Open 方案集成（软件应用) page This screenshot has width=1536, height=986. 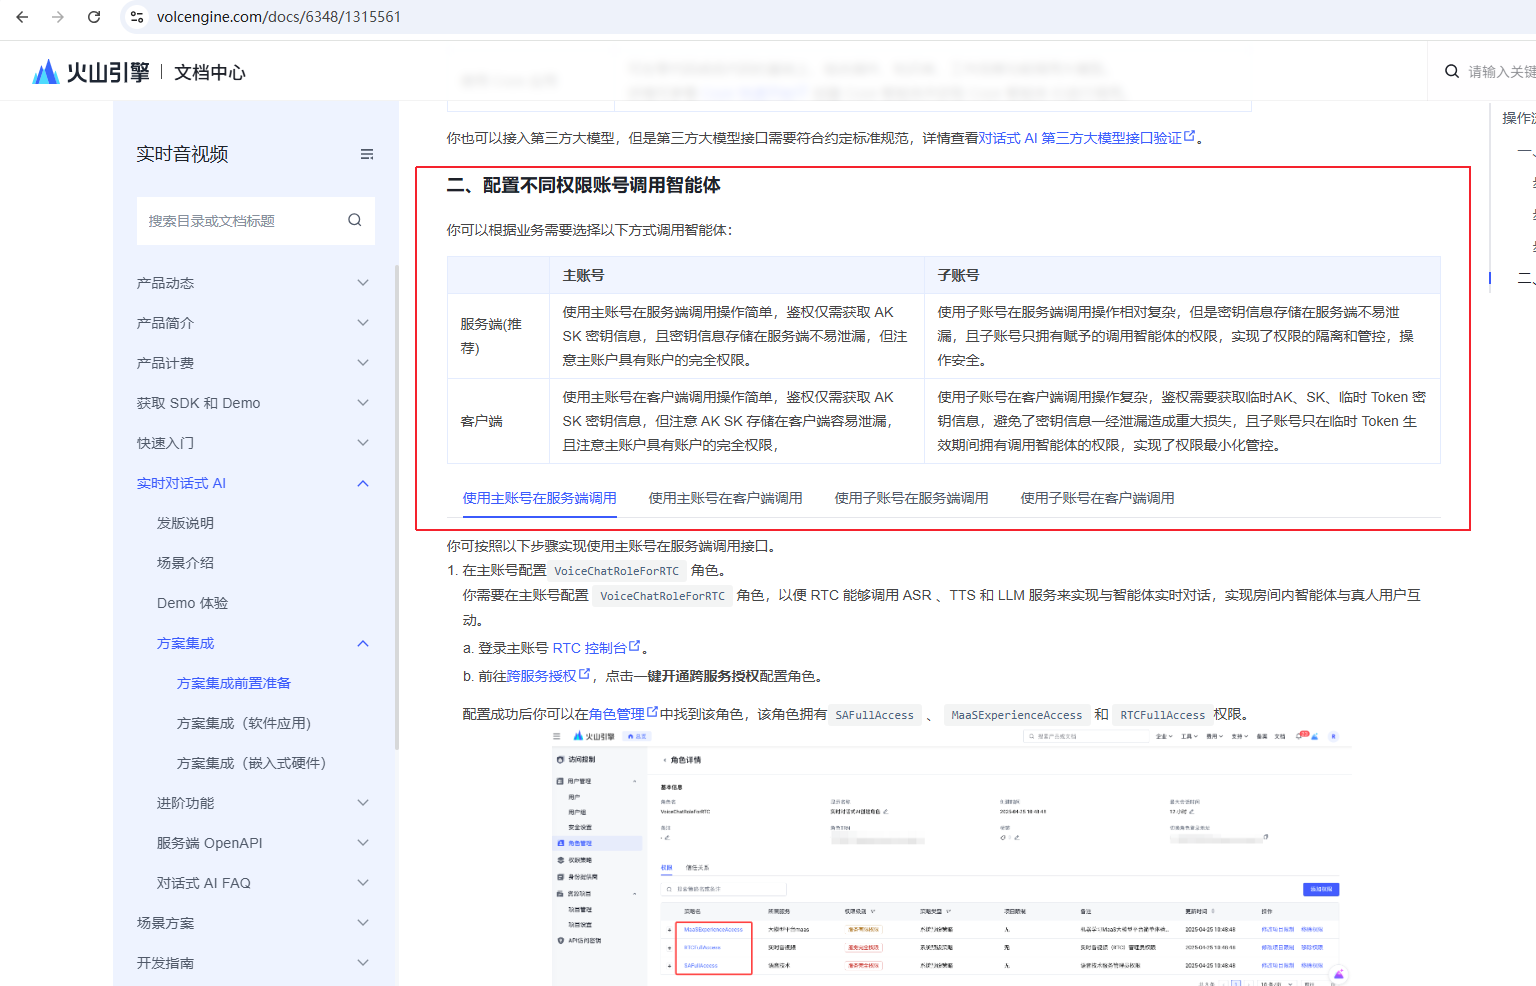click(244, 723)
